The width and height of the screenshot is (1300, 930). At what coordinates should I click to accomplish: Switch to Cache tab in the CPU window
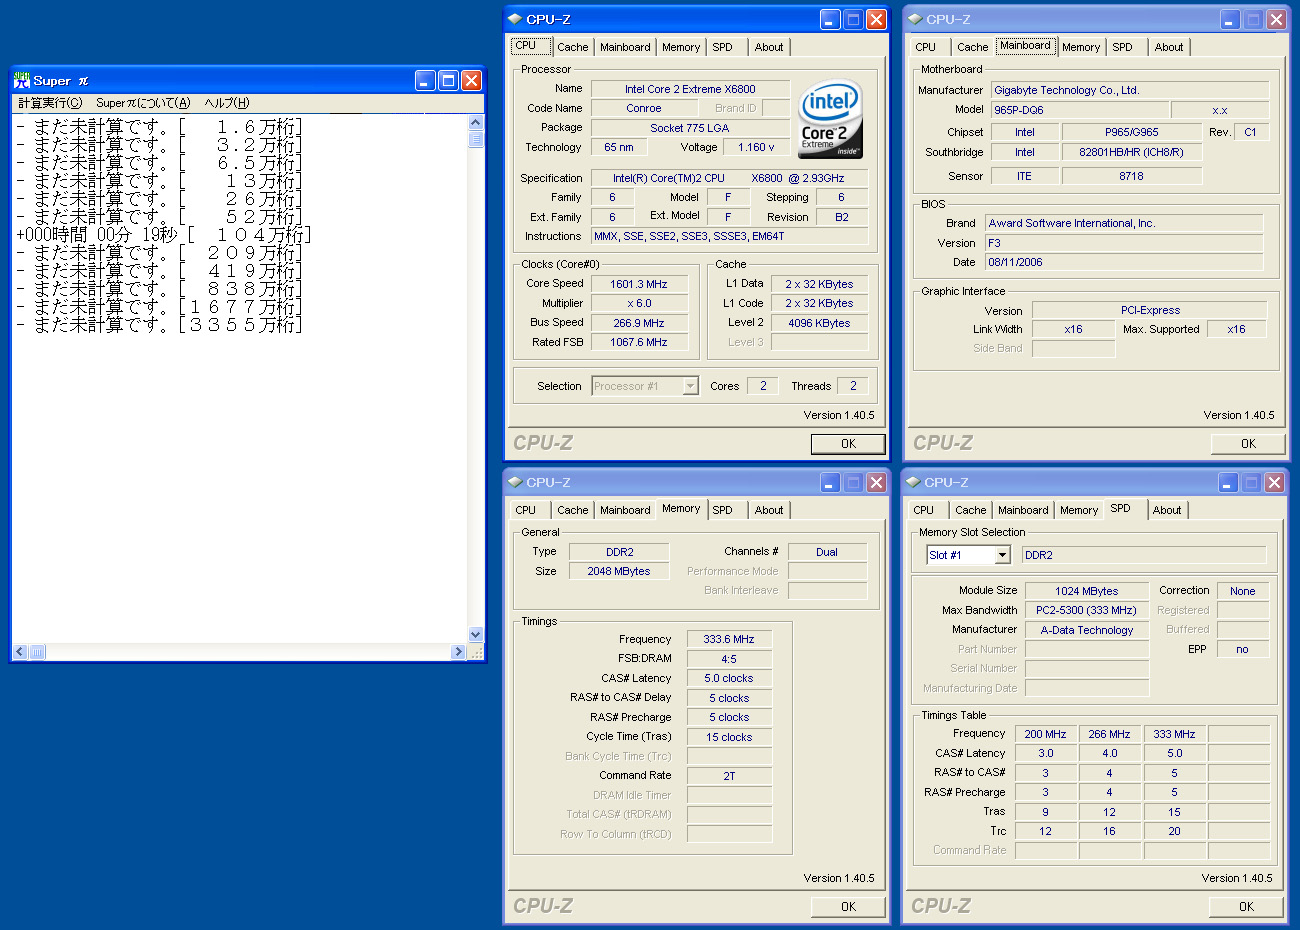[572, 47]
